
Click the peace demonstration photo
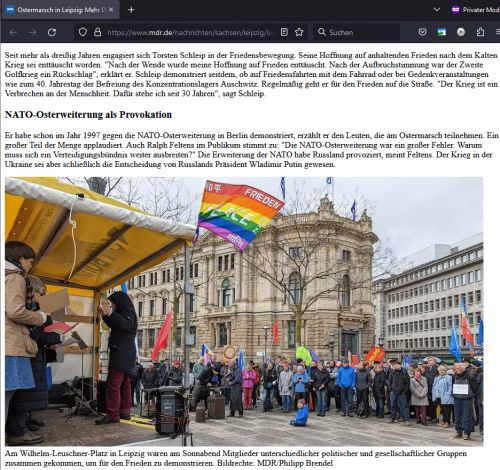tap(244, 311)
